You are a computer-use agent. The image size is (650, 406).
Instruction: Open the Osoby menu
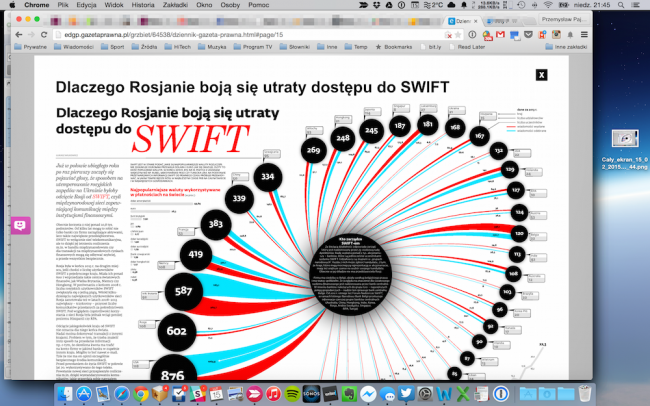(x=230, y=5)
